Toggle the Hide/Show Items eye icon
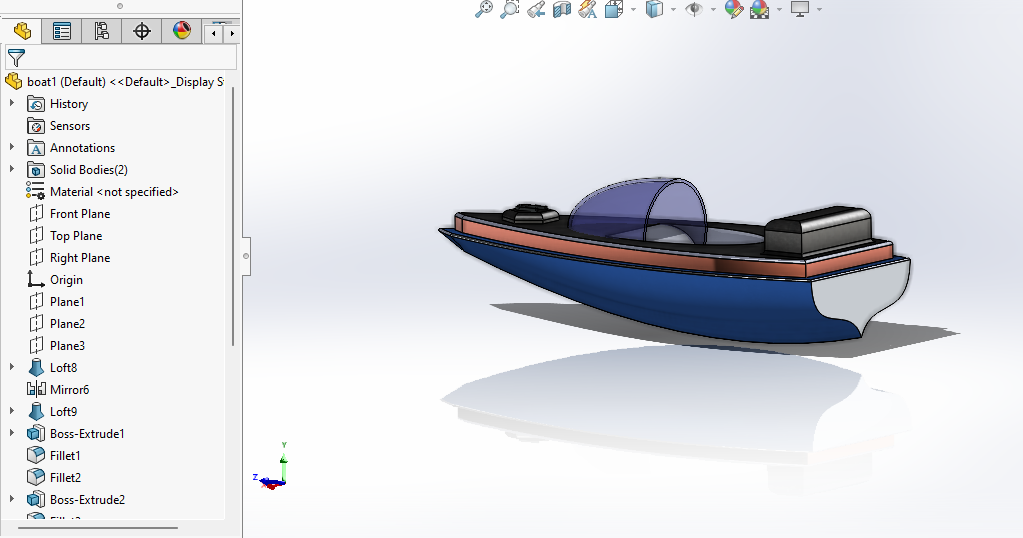This screenshot has height=538, width=1023. [x=694, y=10]
